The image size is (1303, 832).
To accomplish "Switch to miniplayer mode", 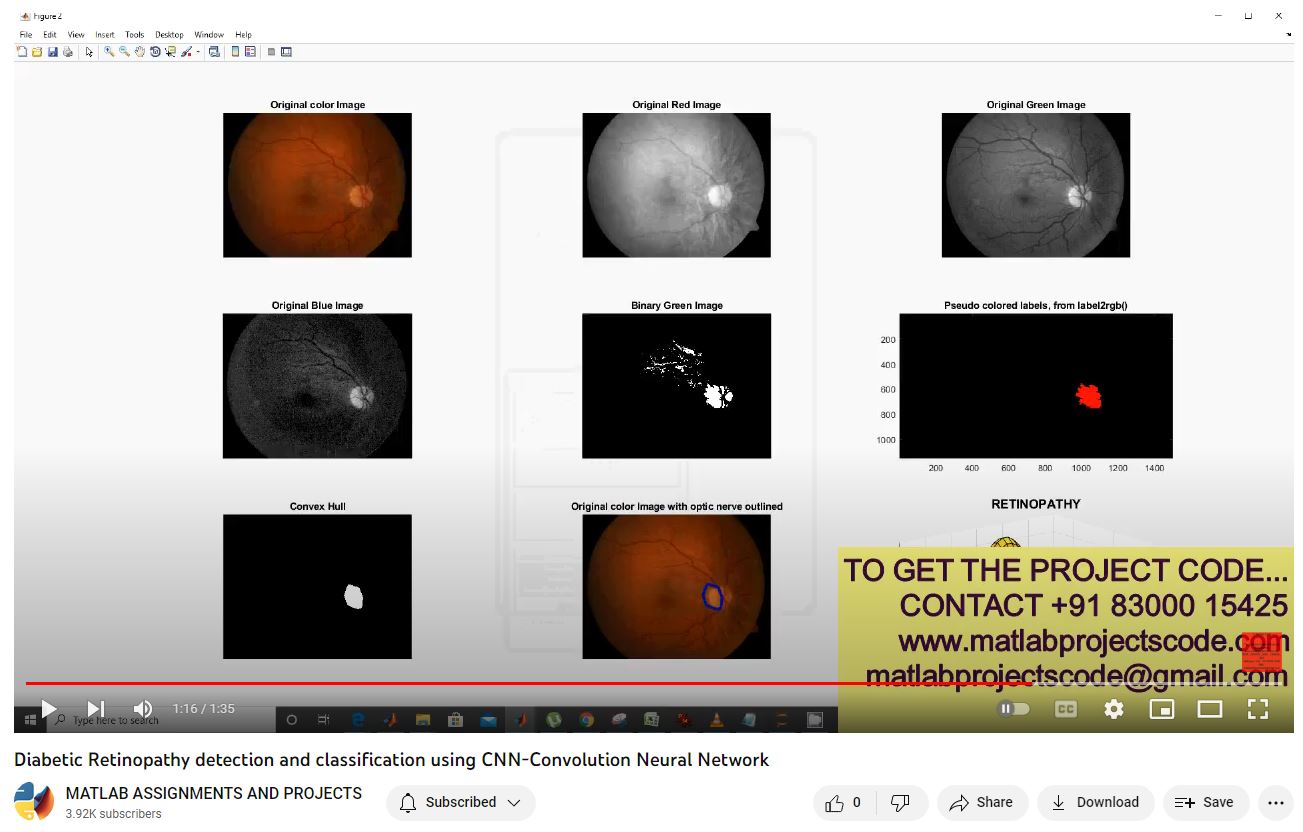I will pyautogui.click(x=1162, y=709).
